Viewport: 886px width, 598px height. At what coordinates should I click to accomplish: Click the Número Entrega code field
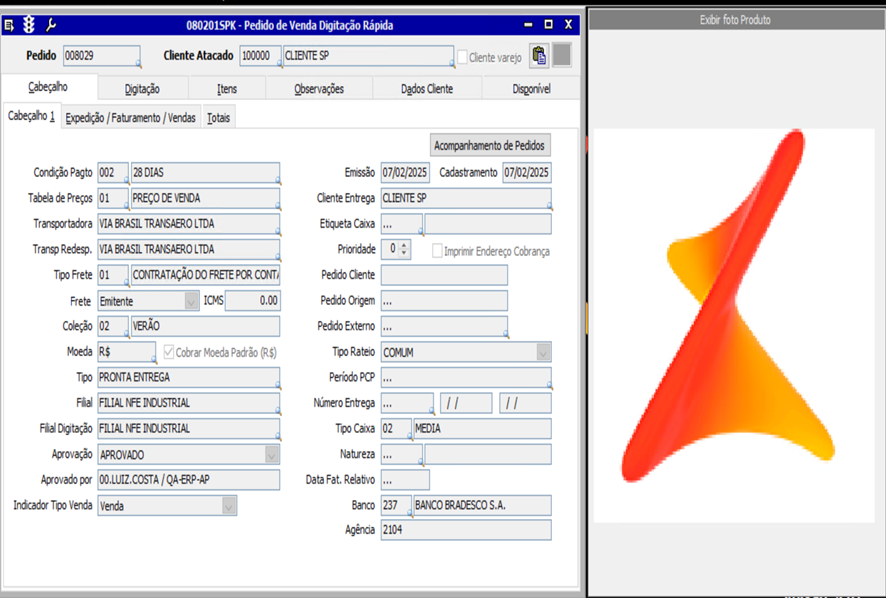407,403
